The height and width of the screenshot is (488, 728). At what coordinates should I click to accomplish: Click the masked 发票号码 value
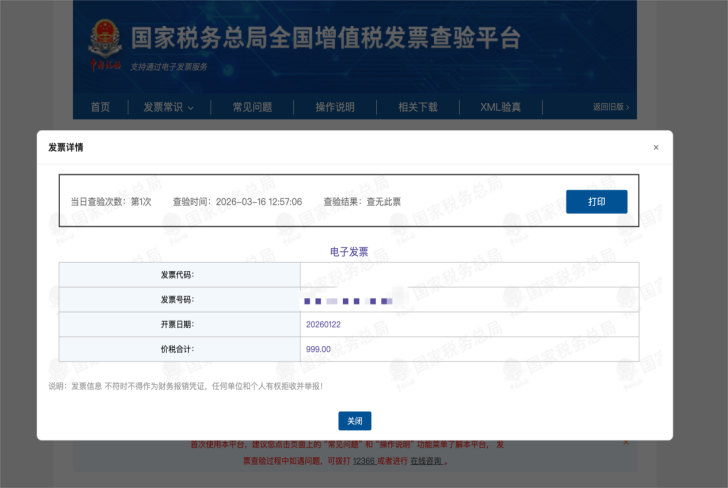point(348,300)
